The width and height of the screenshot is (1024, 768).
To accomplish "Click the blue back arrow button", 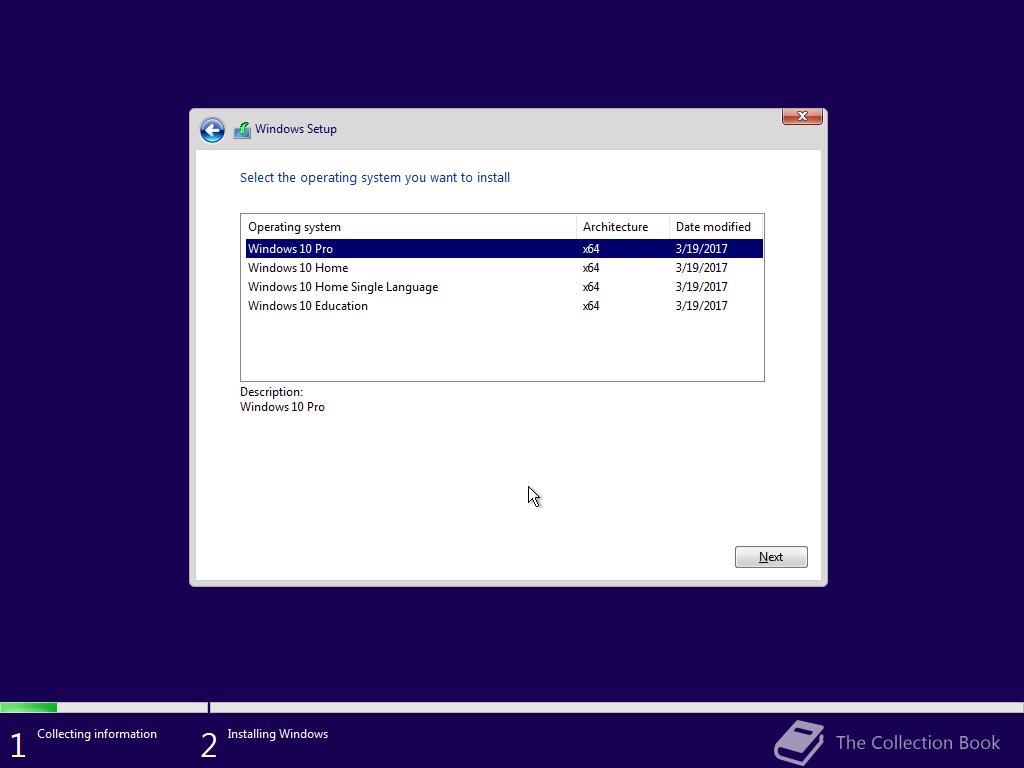I will (212, 130).
